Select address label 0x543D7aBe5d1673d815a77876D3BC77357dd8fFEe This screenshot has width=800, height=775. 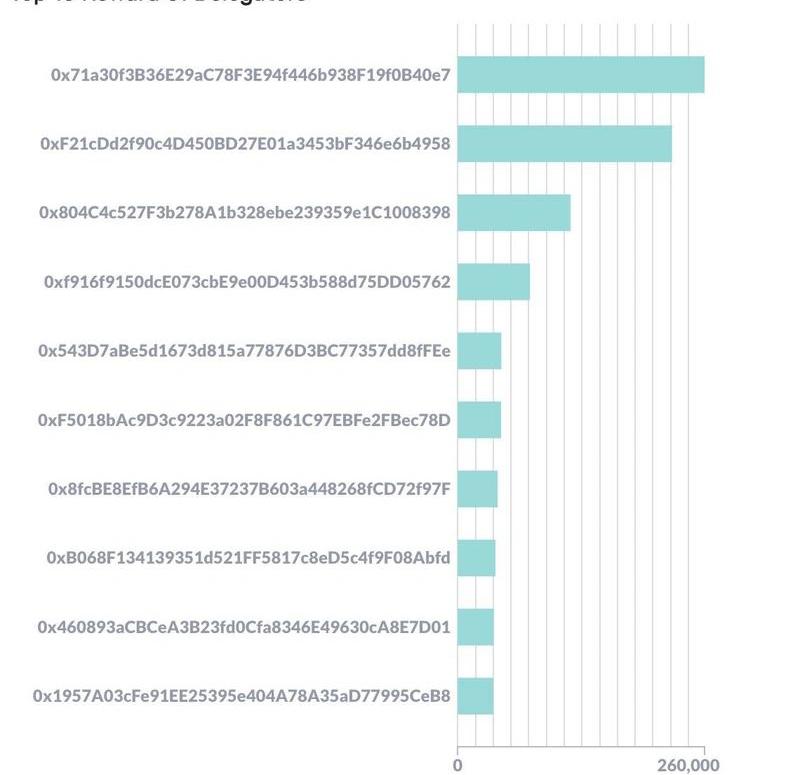pyautogui.click(x=244, y=351)
